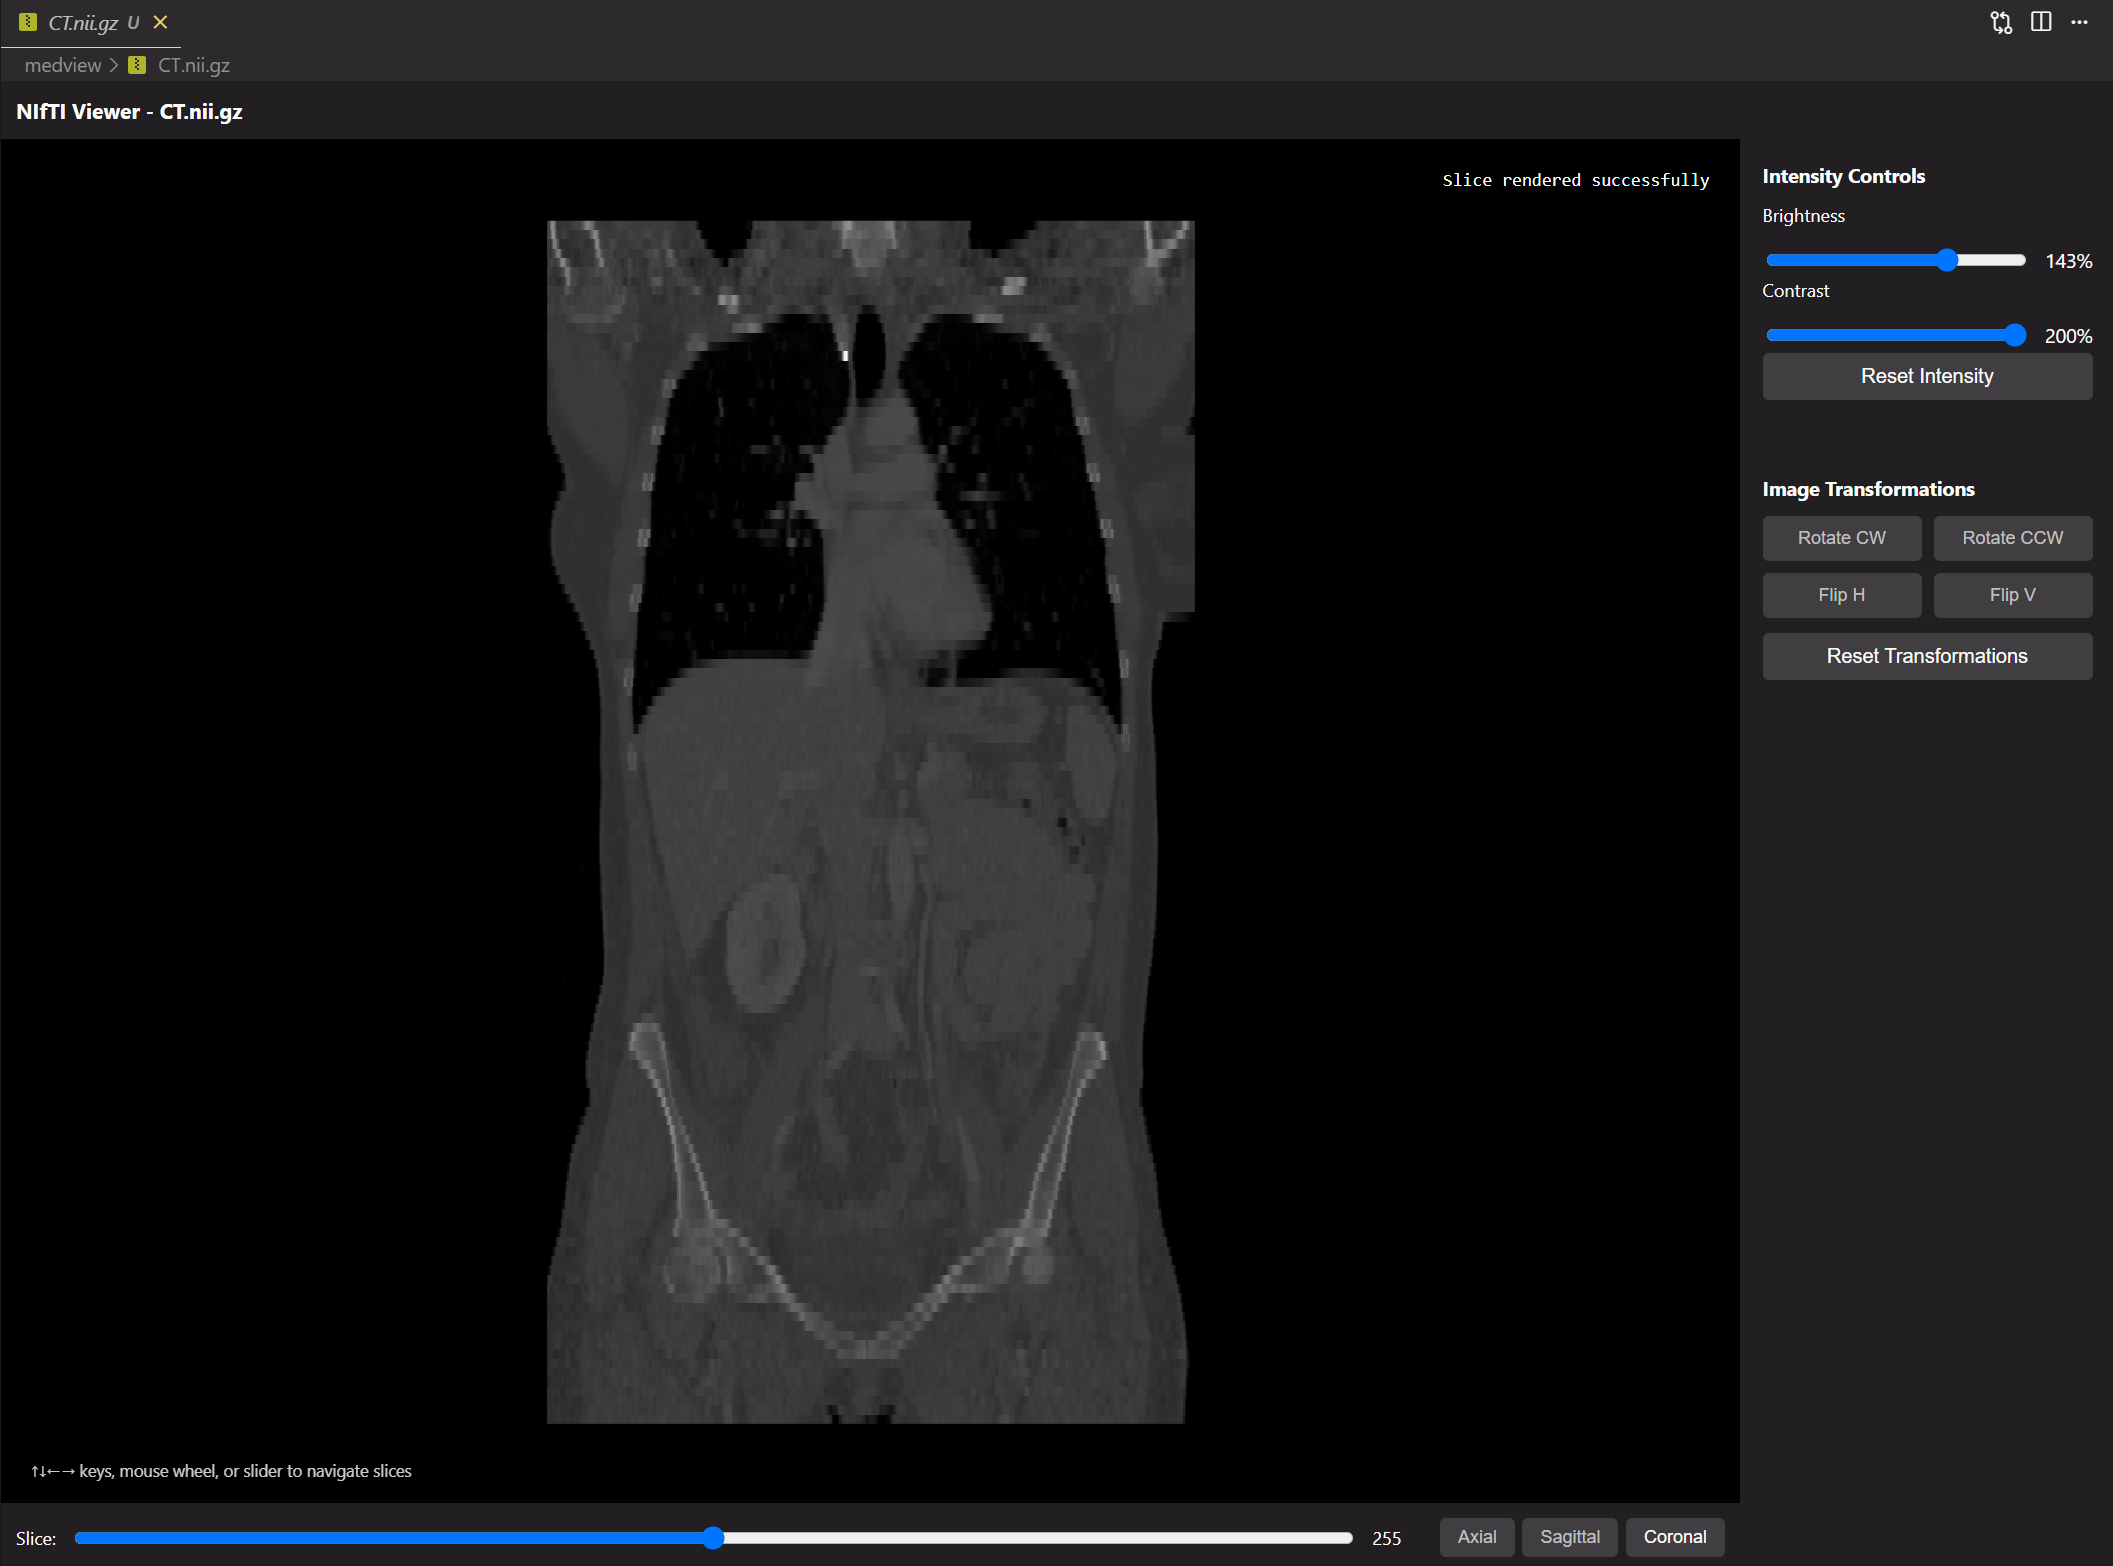Screen dimensions: 2113x1566
Task: Open the More Actions ellipsis menu
Action: (2080, 22)
